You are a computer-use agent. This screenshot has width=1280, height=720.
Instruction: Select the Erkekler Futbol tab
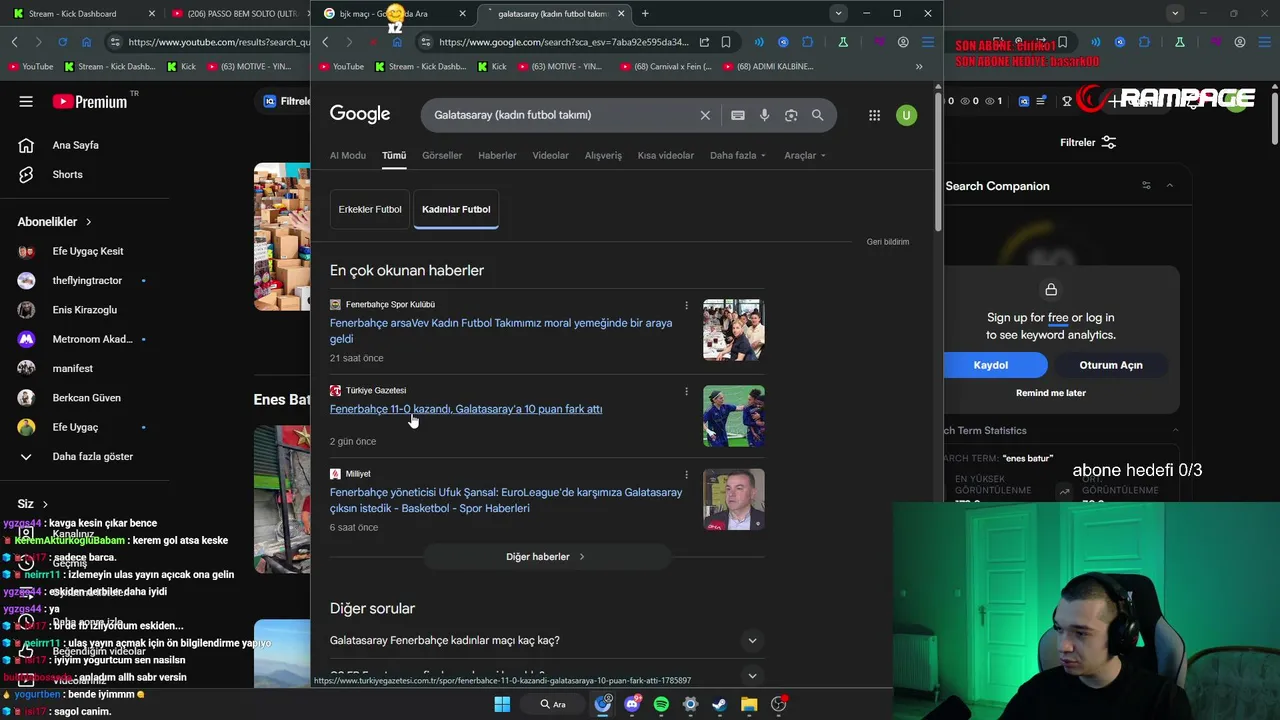click(x=370, y=209)
